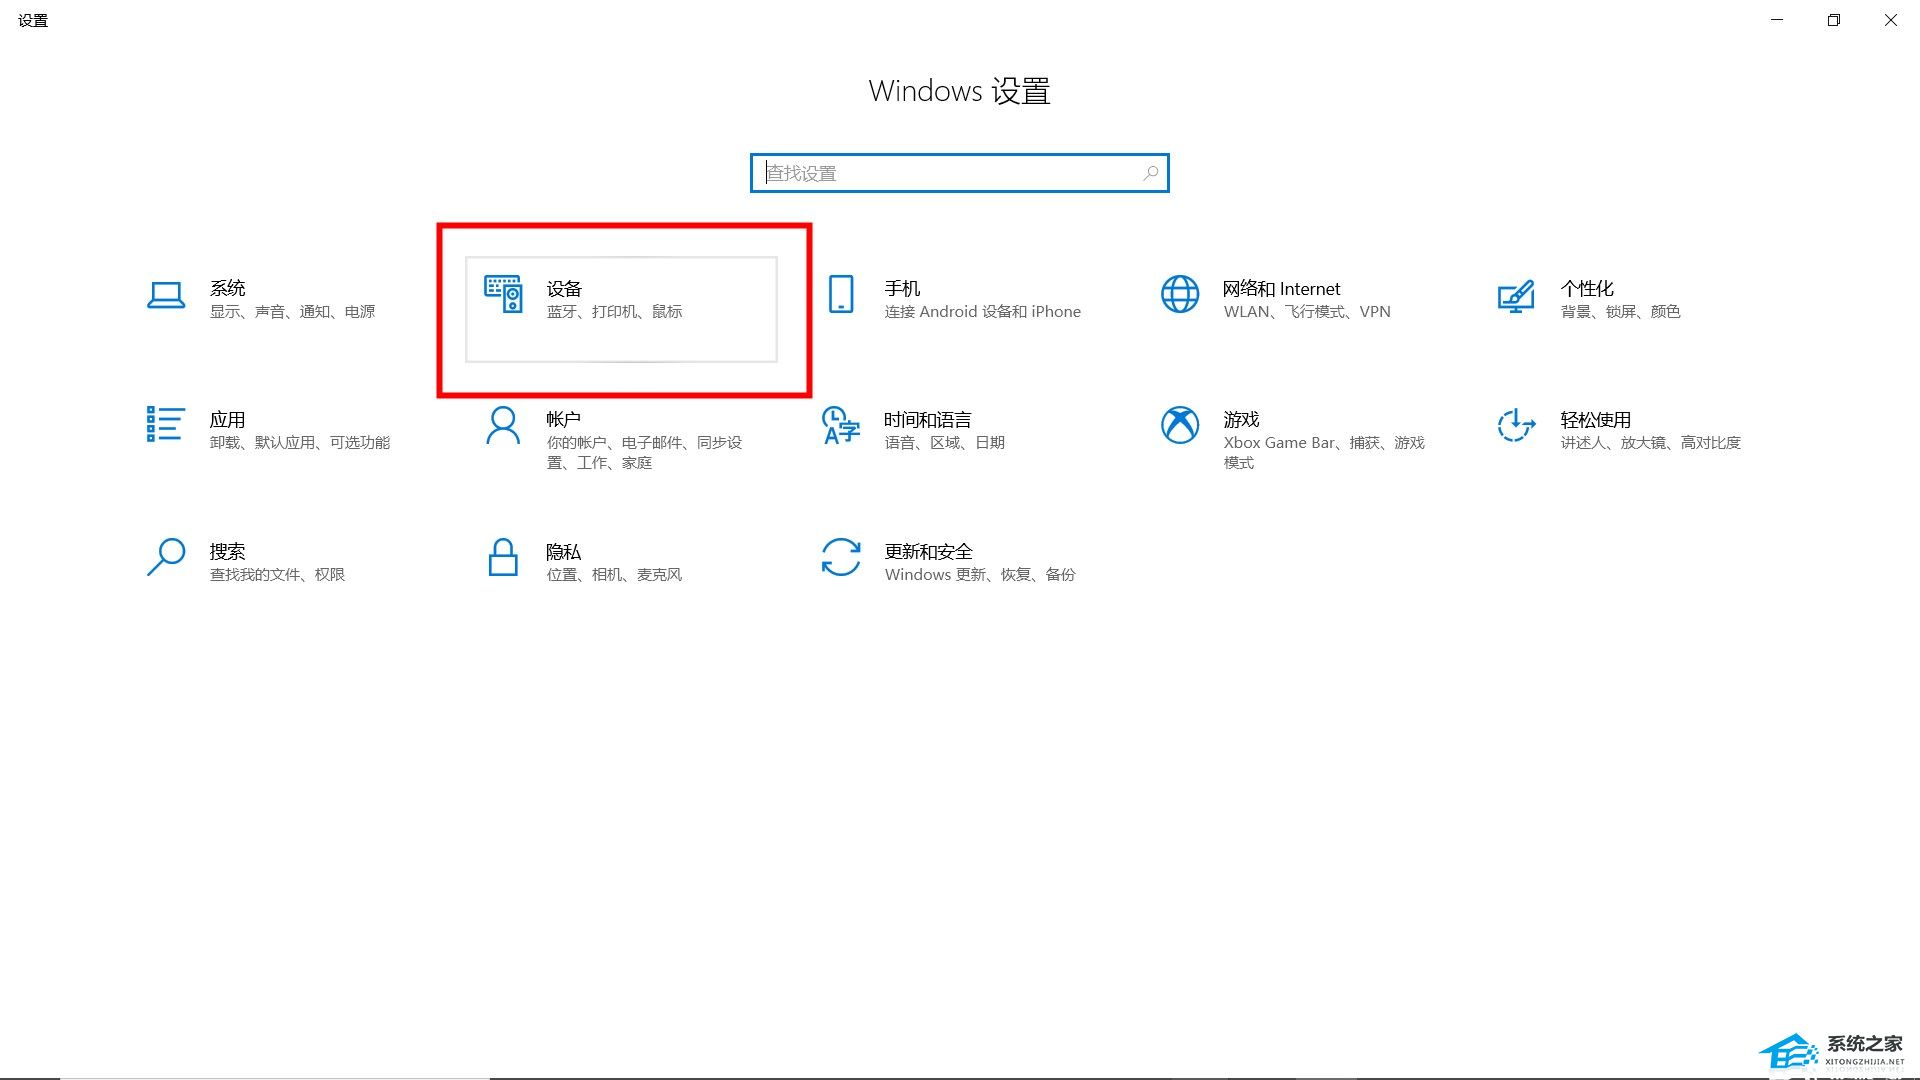
Task: Click inside the 查找设置 search field
Action: click(950, 173)
